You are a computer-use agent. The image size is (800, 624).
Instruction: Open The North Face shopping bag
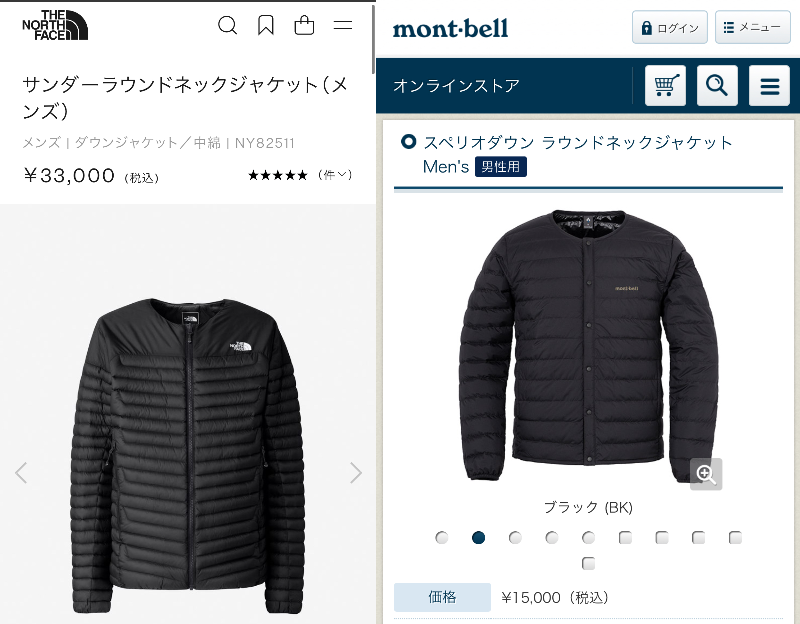point(304,25)
